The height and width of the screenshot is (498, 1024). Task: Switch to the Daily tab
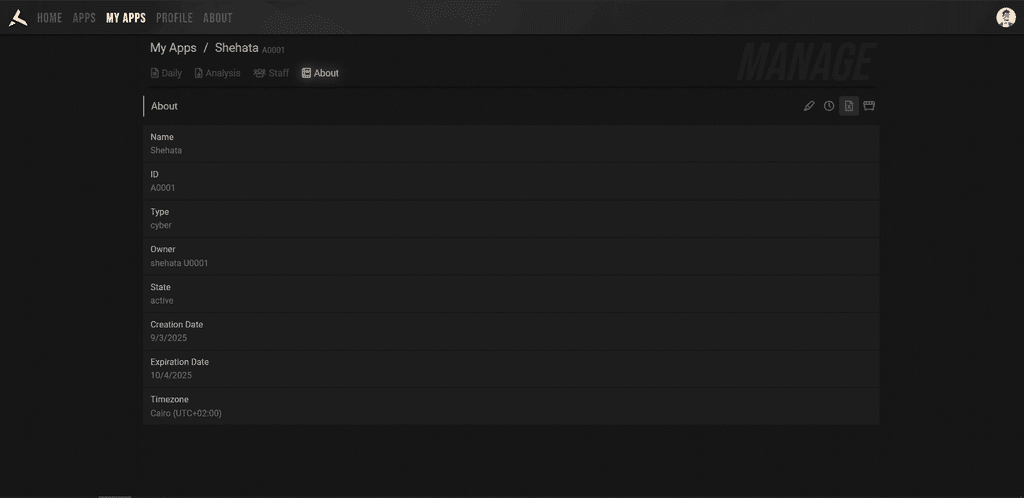(x=166, y=73)
